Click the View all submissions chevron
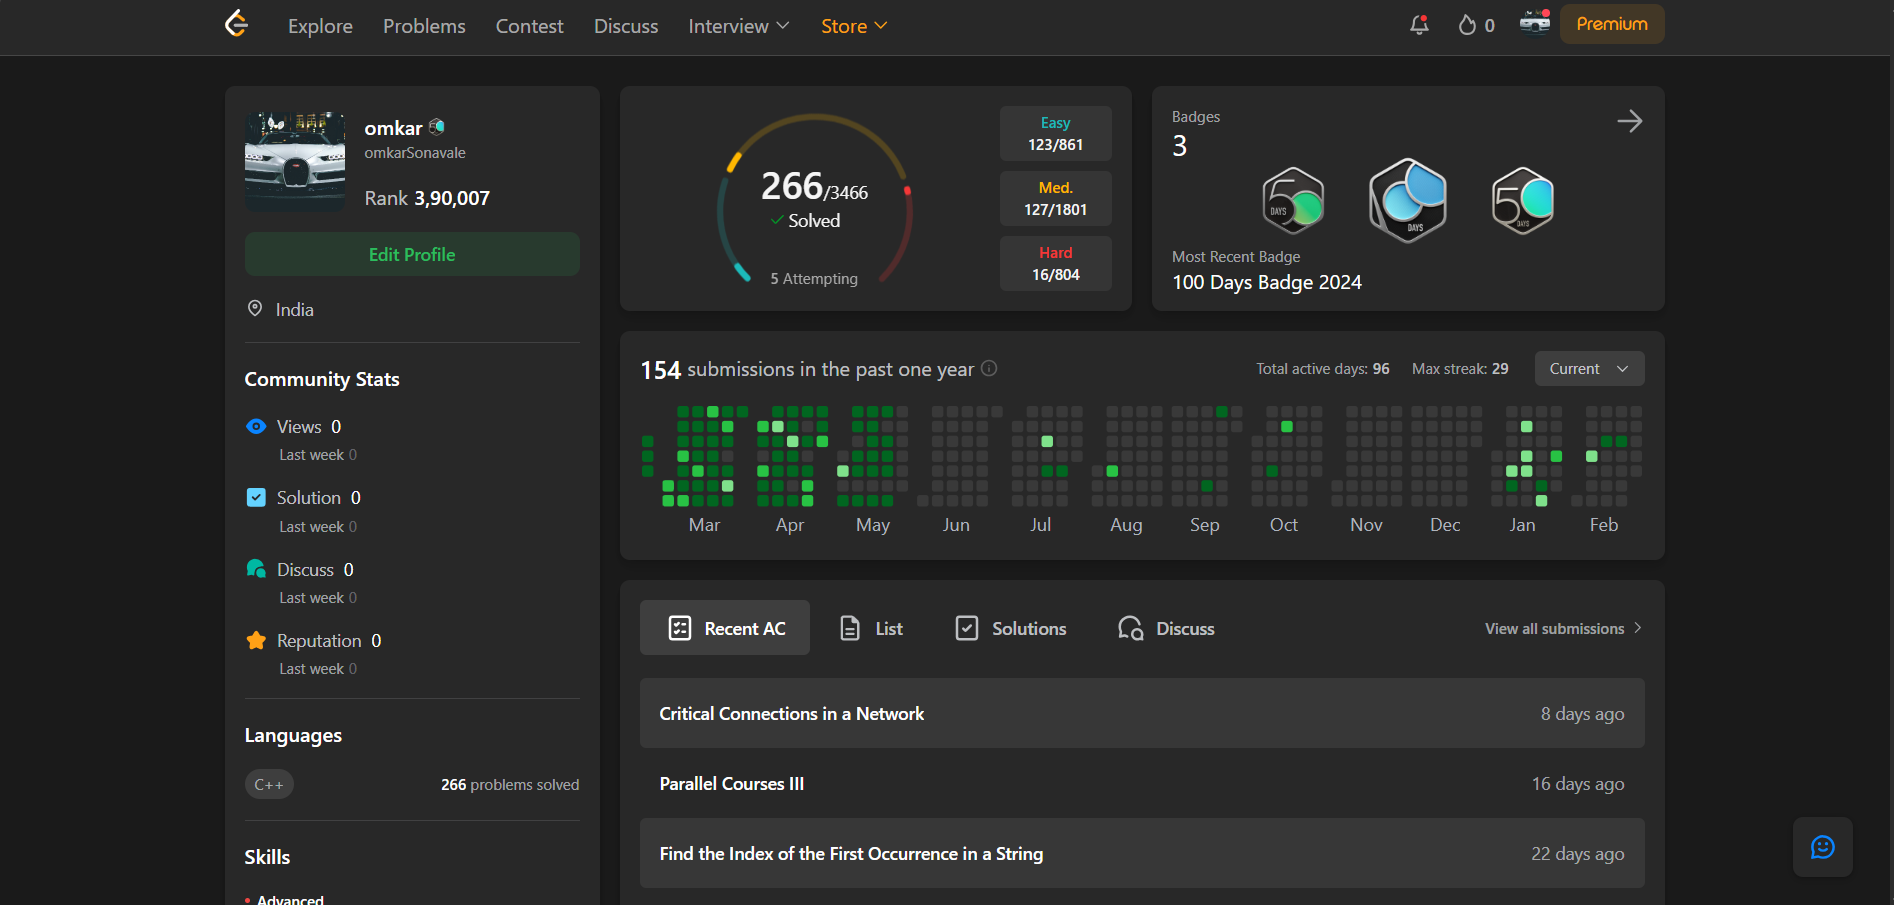 (1637, 628)
